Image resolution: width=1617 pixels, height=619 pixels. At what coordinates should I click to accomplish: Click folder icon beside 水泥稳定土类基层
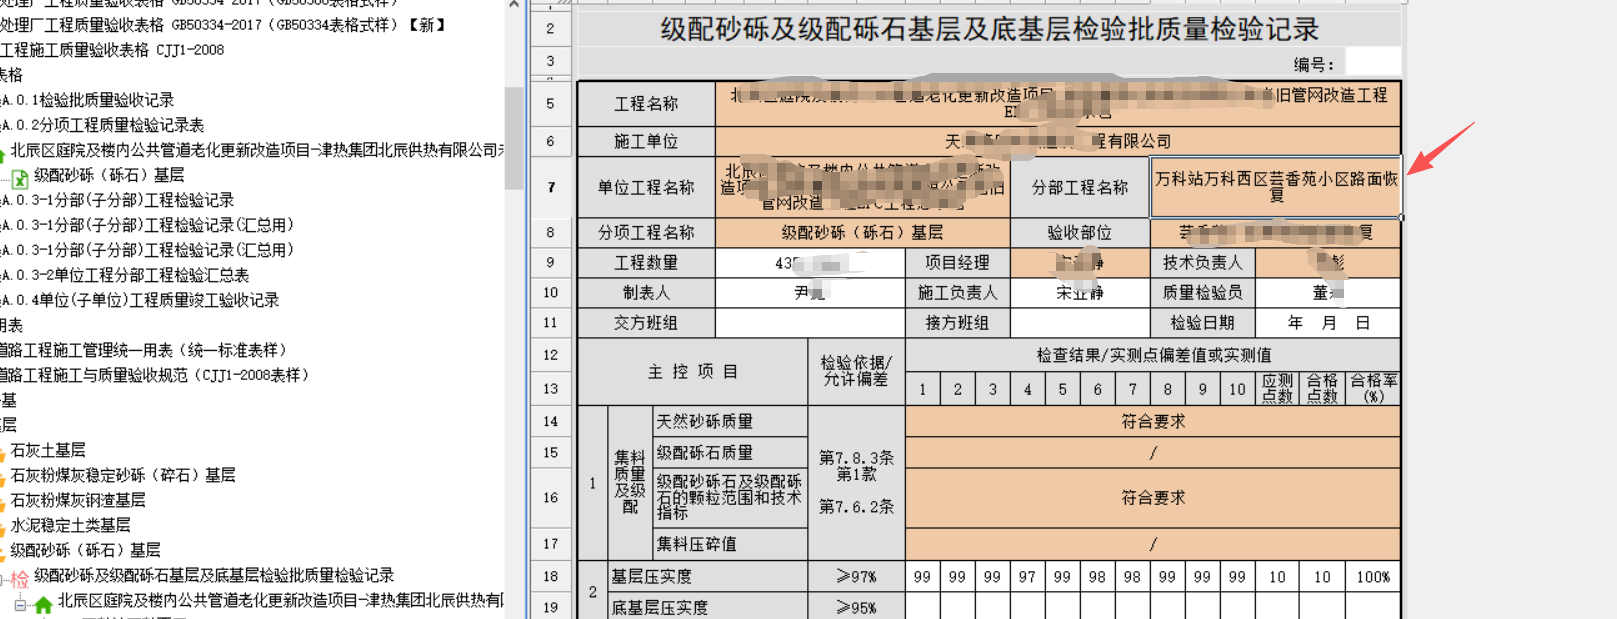click(3, 526)
